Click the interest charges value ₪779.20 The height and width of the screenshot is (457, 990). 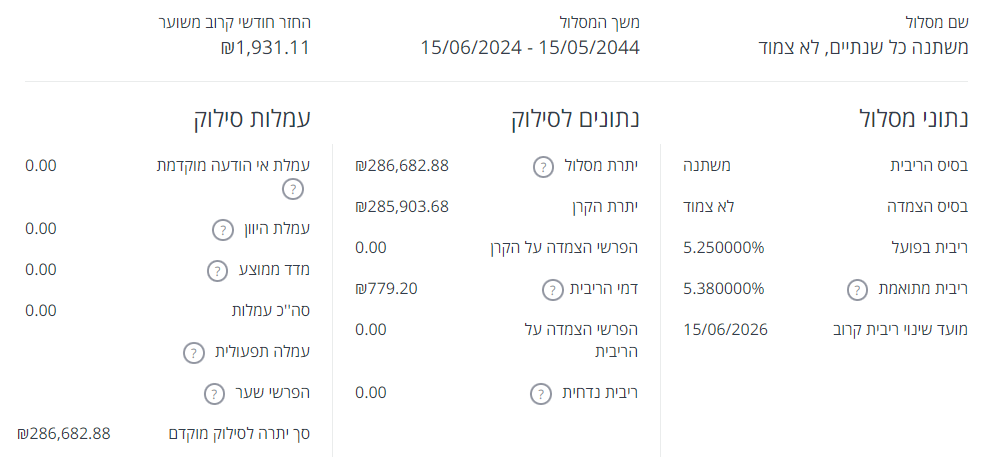tap(386, 289)
